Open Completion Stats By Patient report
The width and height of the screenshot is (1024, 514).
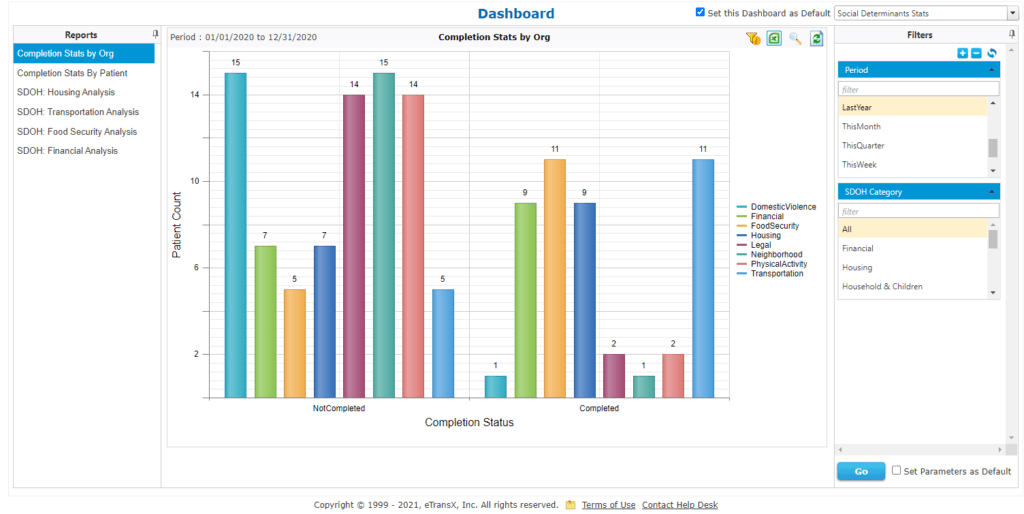(72, 73)
